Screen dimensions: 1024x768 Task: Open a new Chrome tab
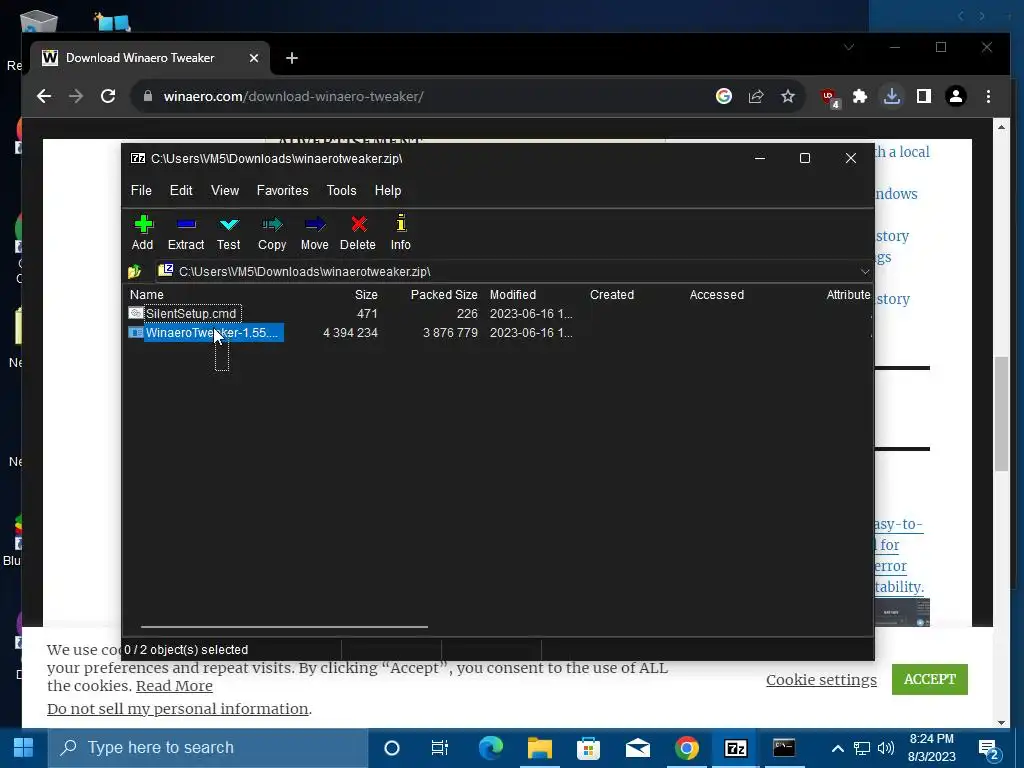tap(292, 58)
